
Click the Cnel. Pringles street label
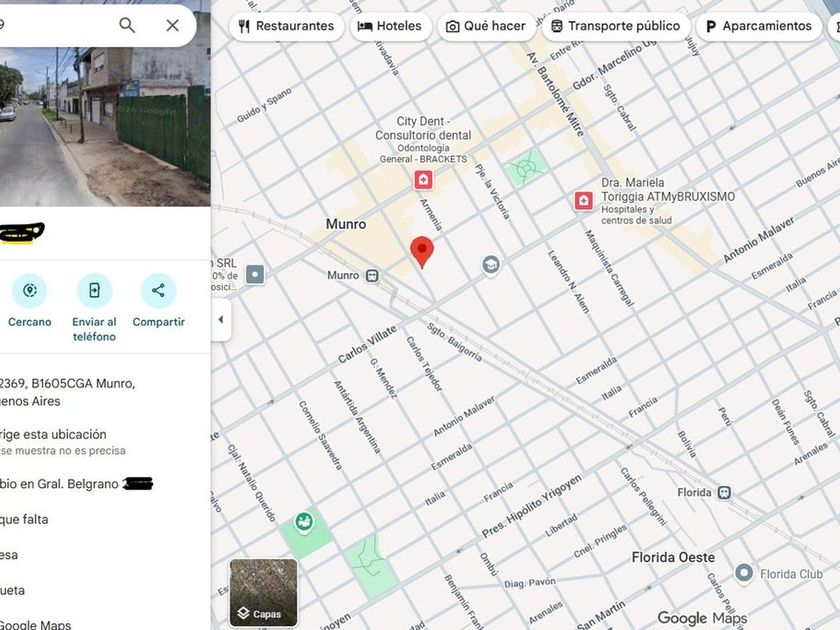600,541
